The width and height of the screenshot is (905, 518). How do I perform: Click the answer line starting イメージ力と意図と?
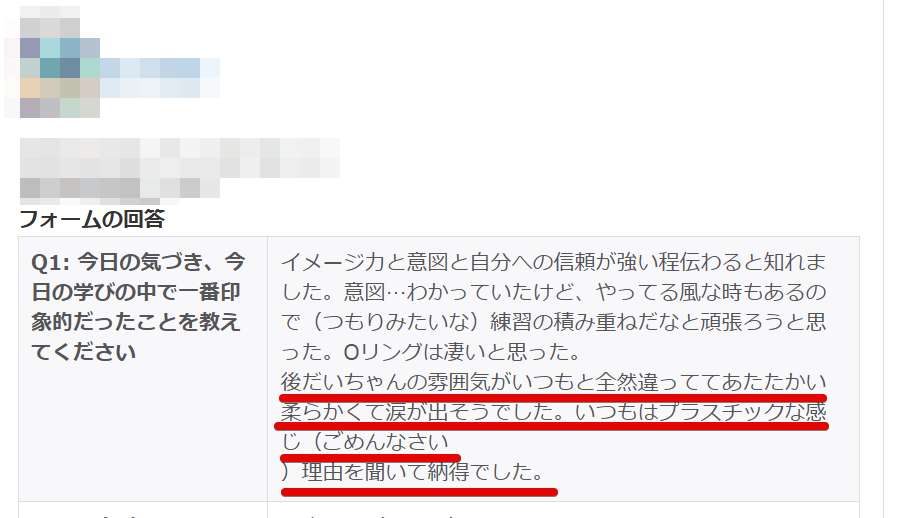coord(554,262)
